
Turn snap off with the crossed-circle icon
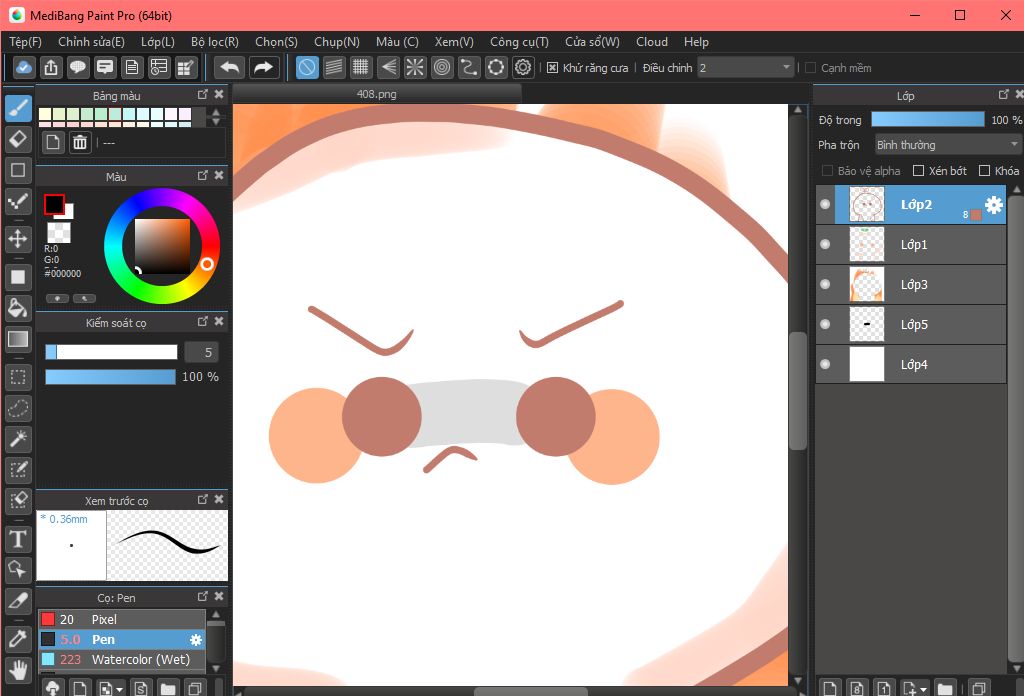point(307,67)
